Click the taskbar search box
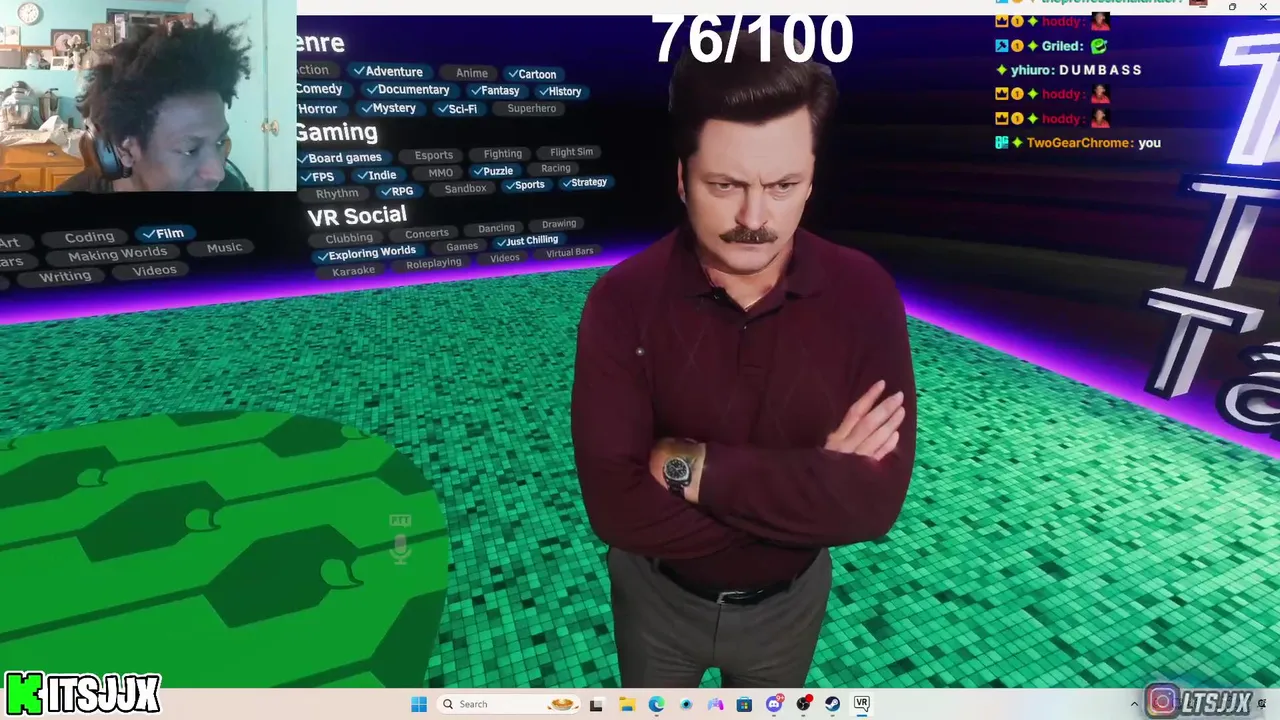 pos(507,704)
